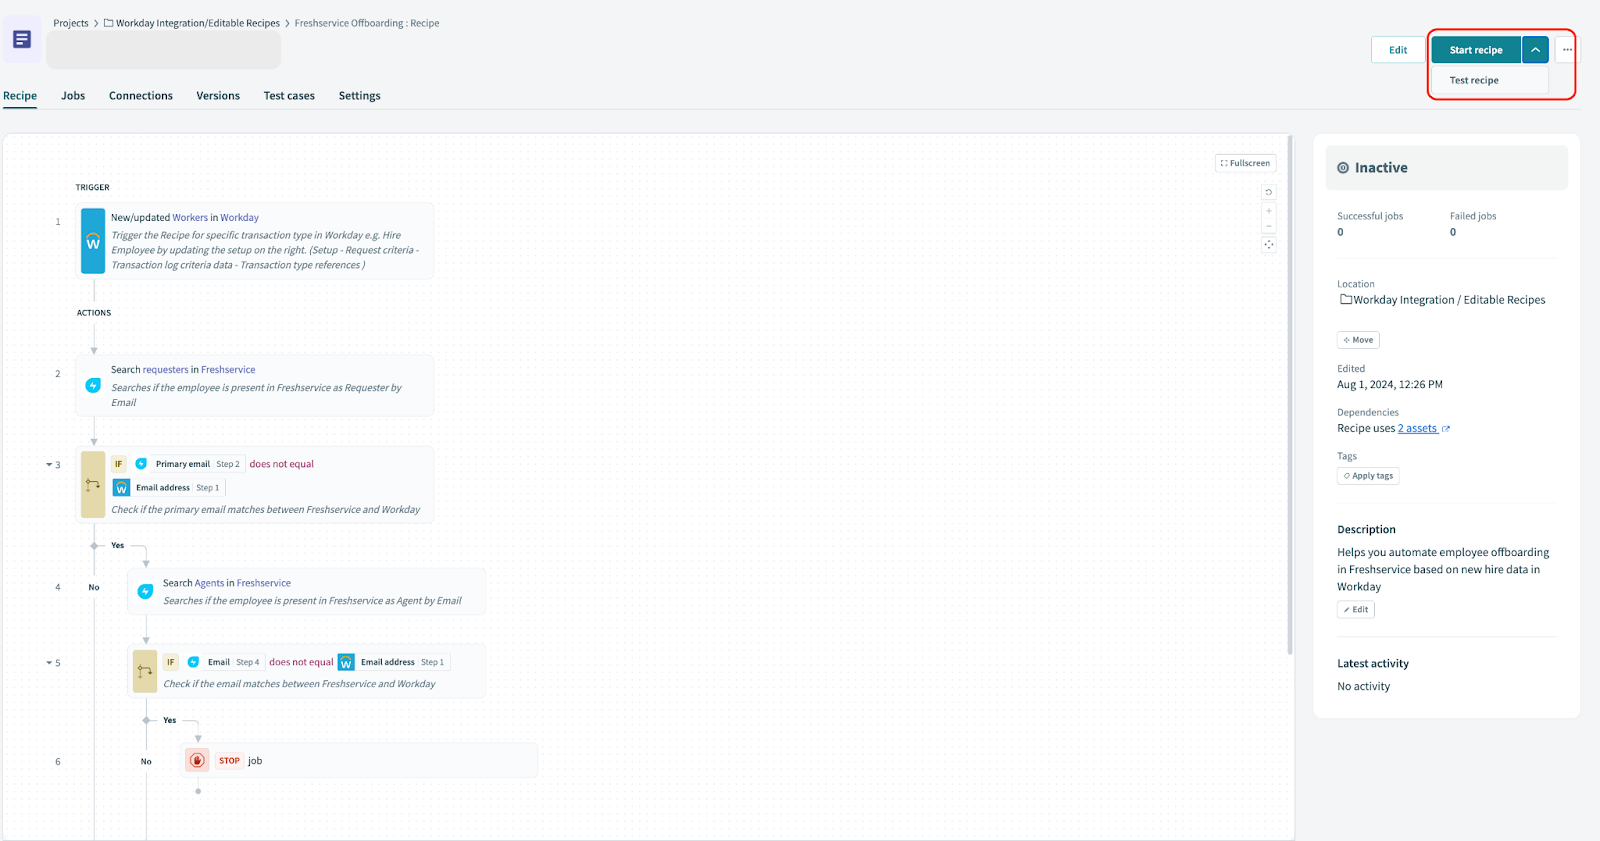This screenshot has width=1600, height=841.
Task: Click the Start recipe button
Action: [1476, 50]
